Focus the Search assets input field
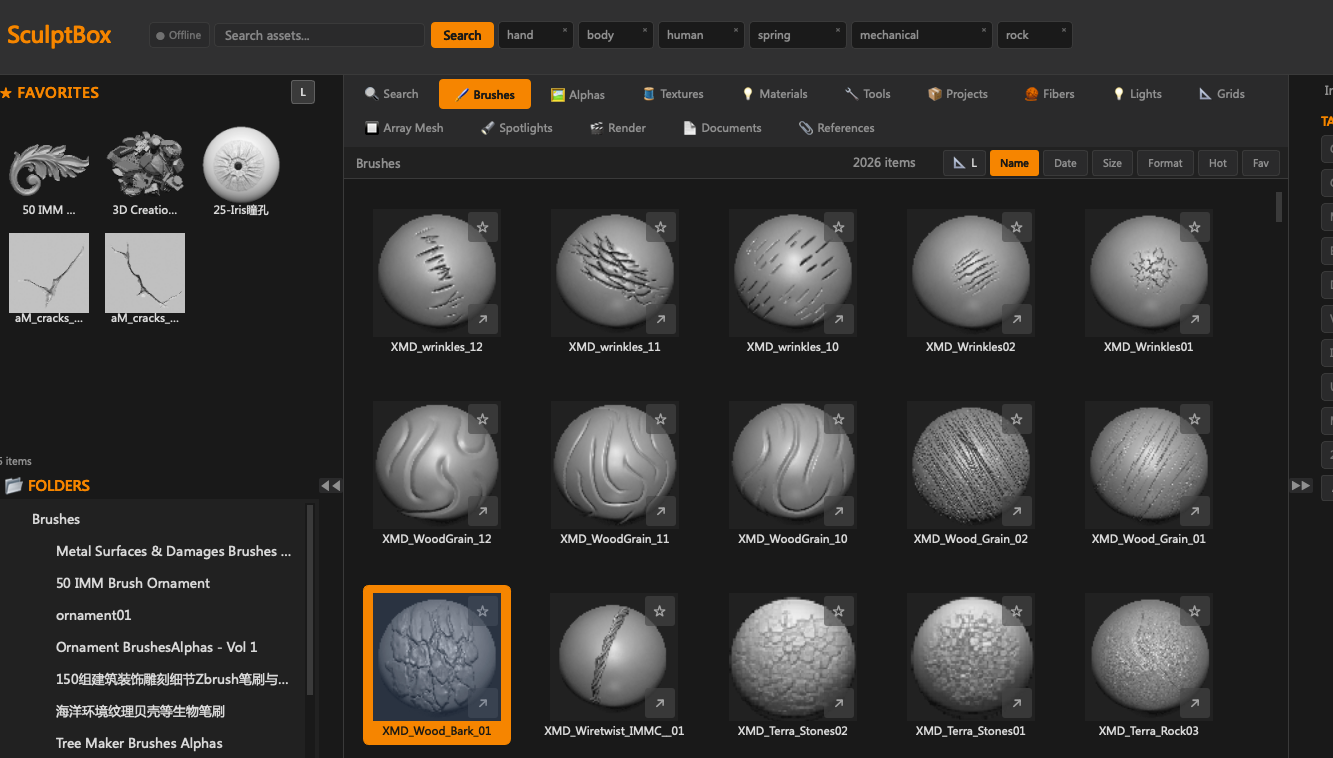Image resolution: width=1333 pixels, height=758 pixels. tap(319, 35)
